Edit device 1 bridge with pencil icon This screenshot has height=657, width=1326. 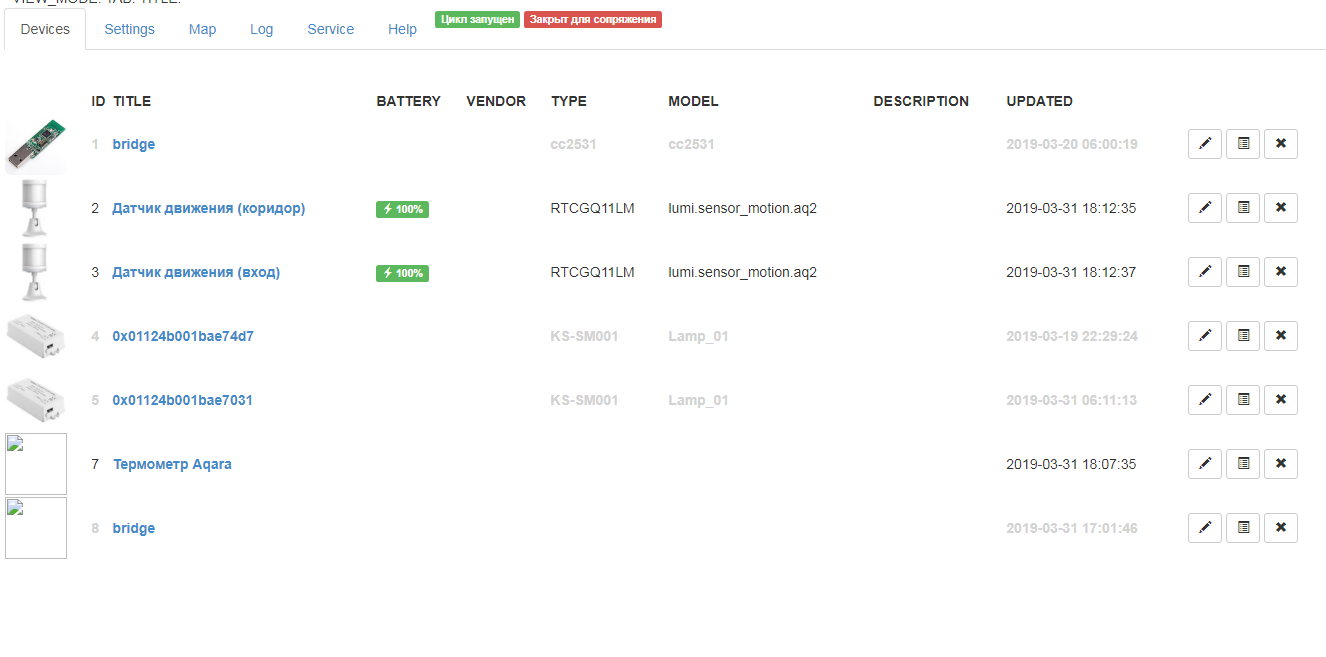point(1205,144)
